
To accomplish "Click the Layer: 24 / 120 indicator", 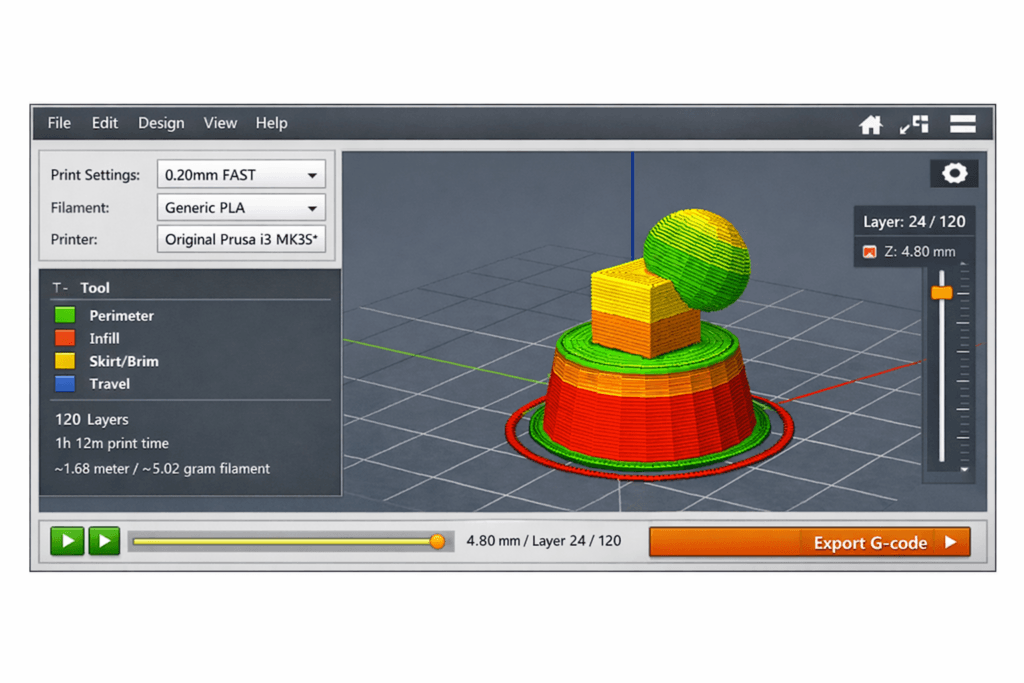I will [x=914, y=221].
